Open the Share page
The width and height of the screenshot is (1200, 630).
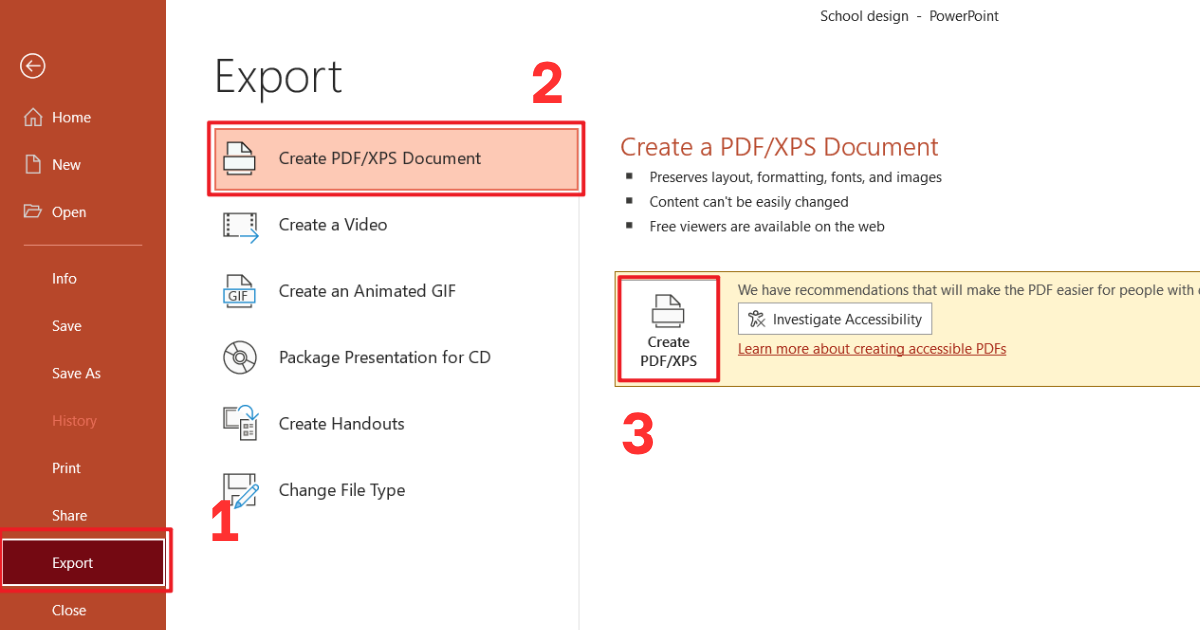pos(83,515)
